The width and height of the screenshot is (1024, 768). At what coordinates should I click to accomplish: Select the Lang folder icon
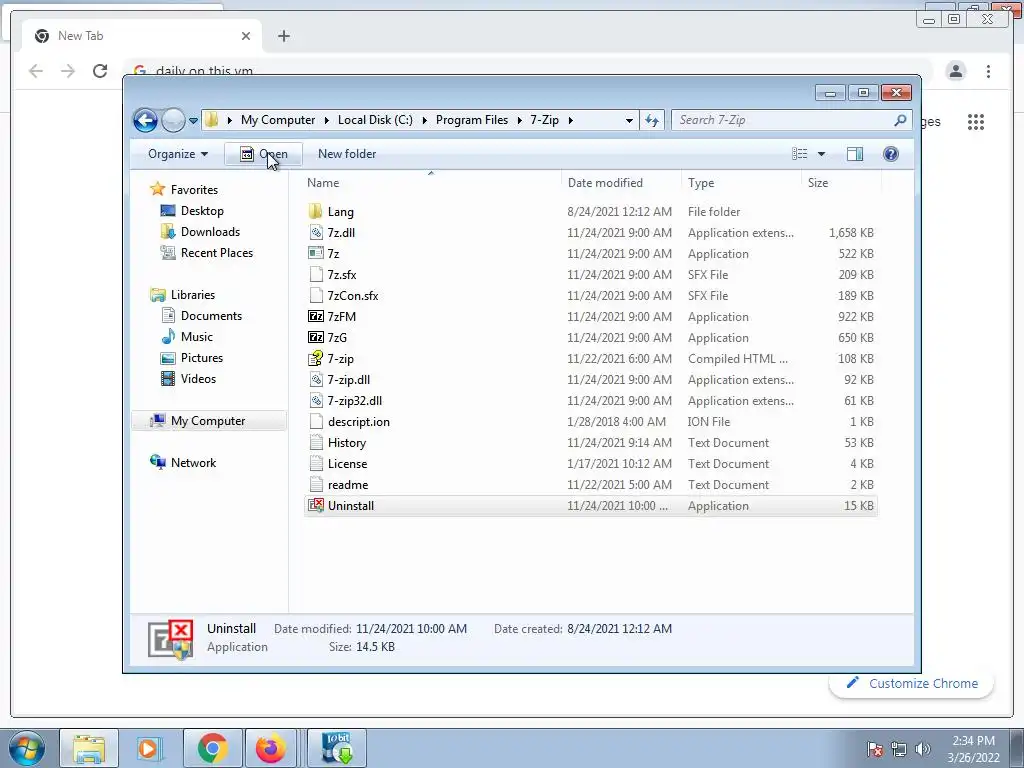click(x=315, y=212)
